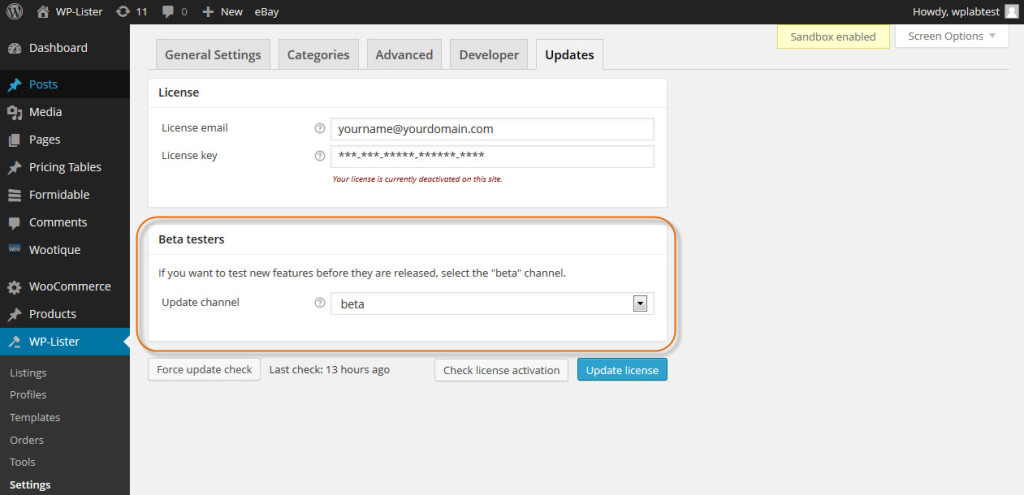Click the Force update check button
The image size is (1024, 495).
[x=204, y=370]
